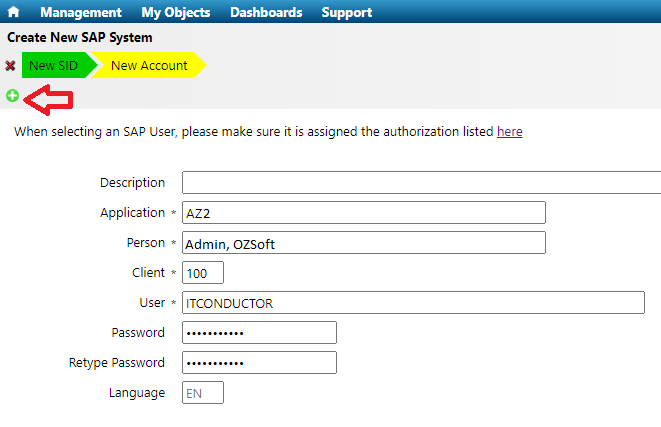661x427 pixels.
Task: Focus the Description text field
Action: click(420, 183)
